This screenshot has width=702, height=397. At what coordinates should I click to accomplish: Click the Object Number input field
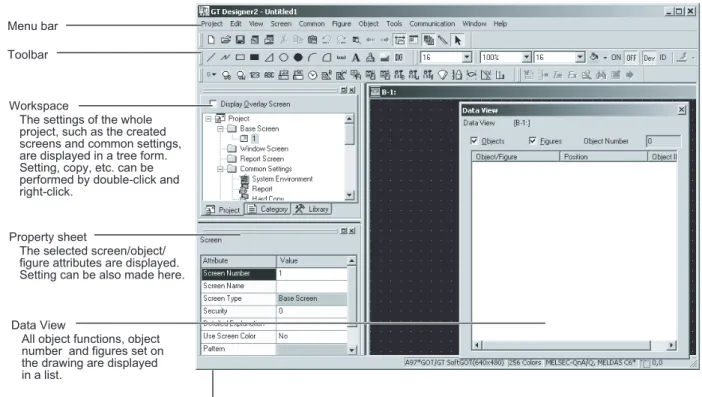[x=663, y=141]
